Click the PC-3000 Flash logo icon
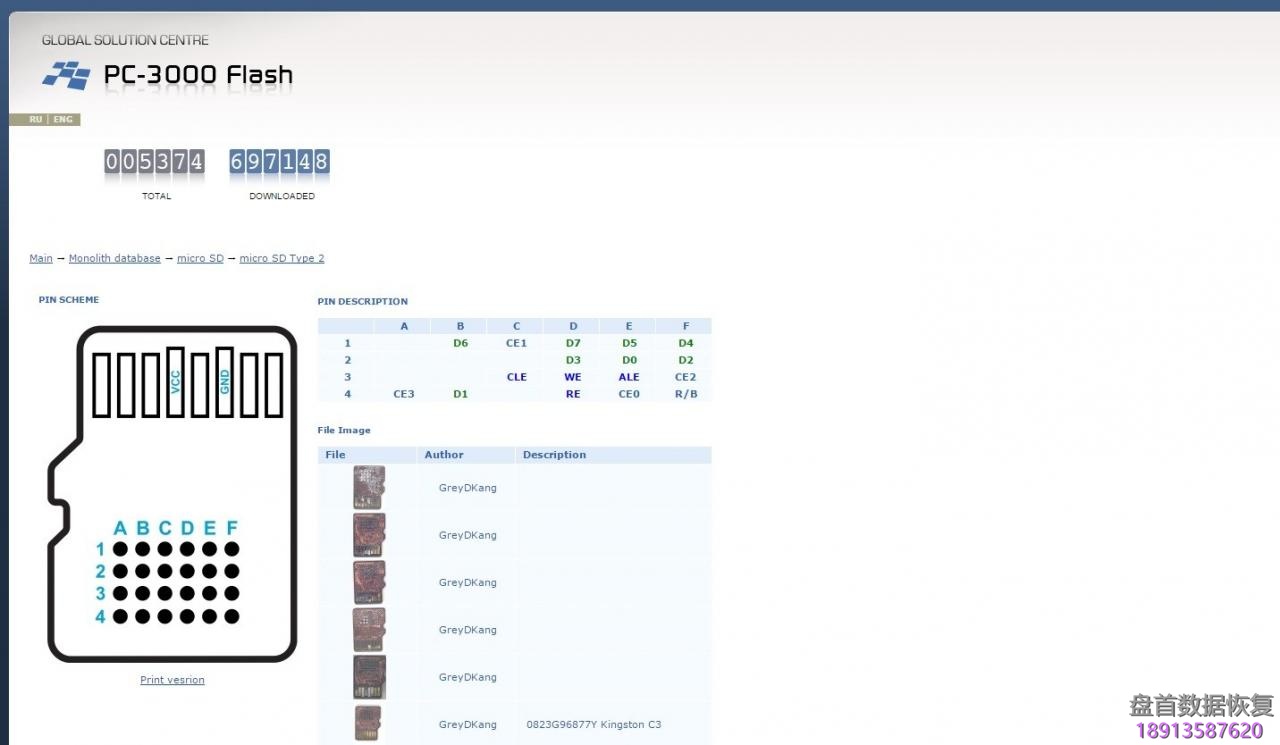The height and width of the screenshot is (745, 1280). tap(66, 75)
